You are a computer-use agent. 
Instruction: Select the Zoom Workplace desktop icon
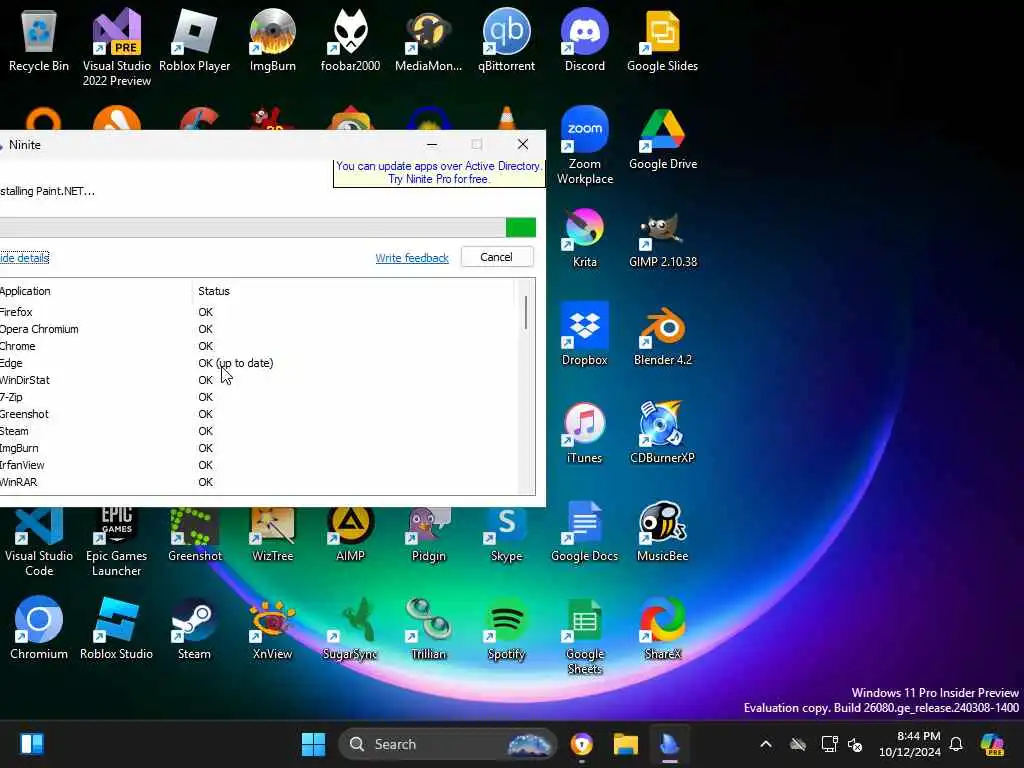[584, 145]
